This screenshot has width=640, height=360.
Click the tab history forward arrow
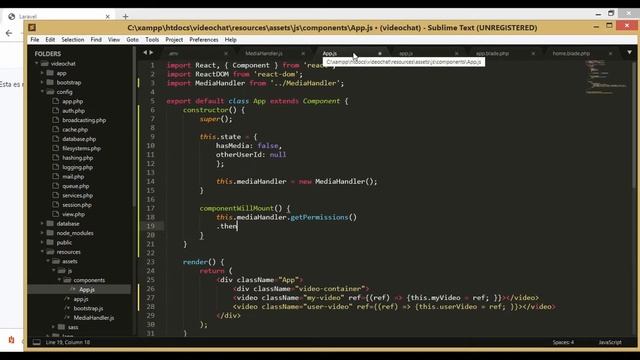pos(151,53)
